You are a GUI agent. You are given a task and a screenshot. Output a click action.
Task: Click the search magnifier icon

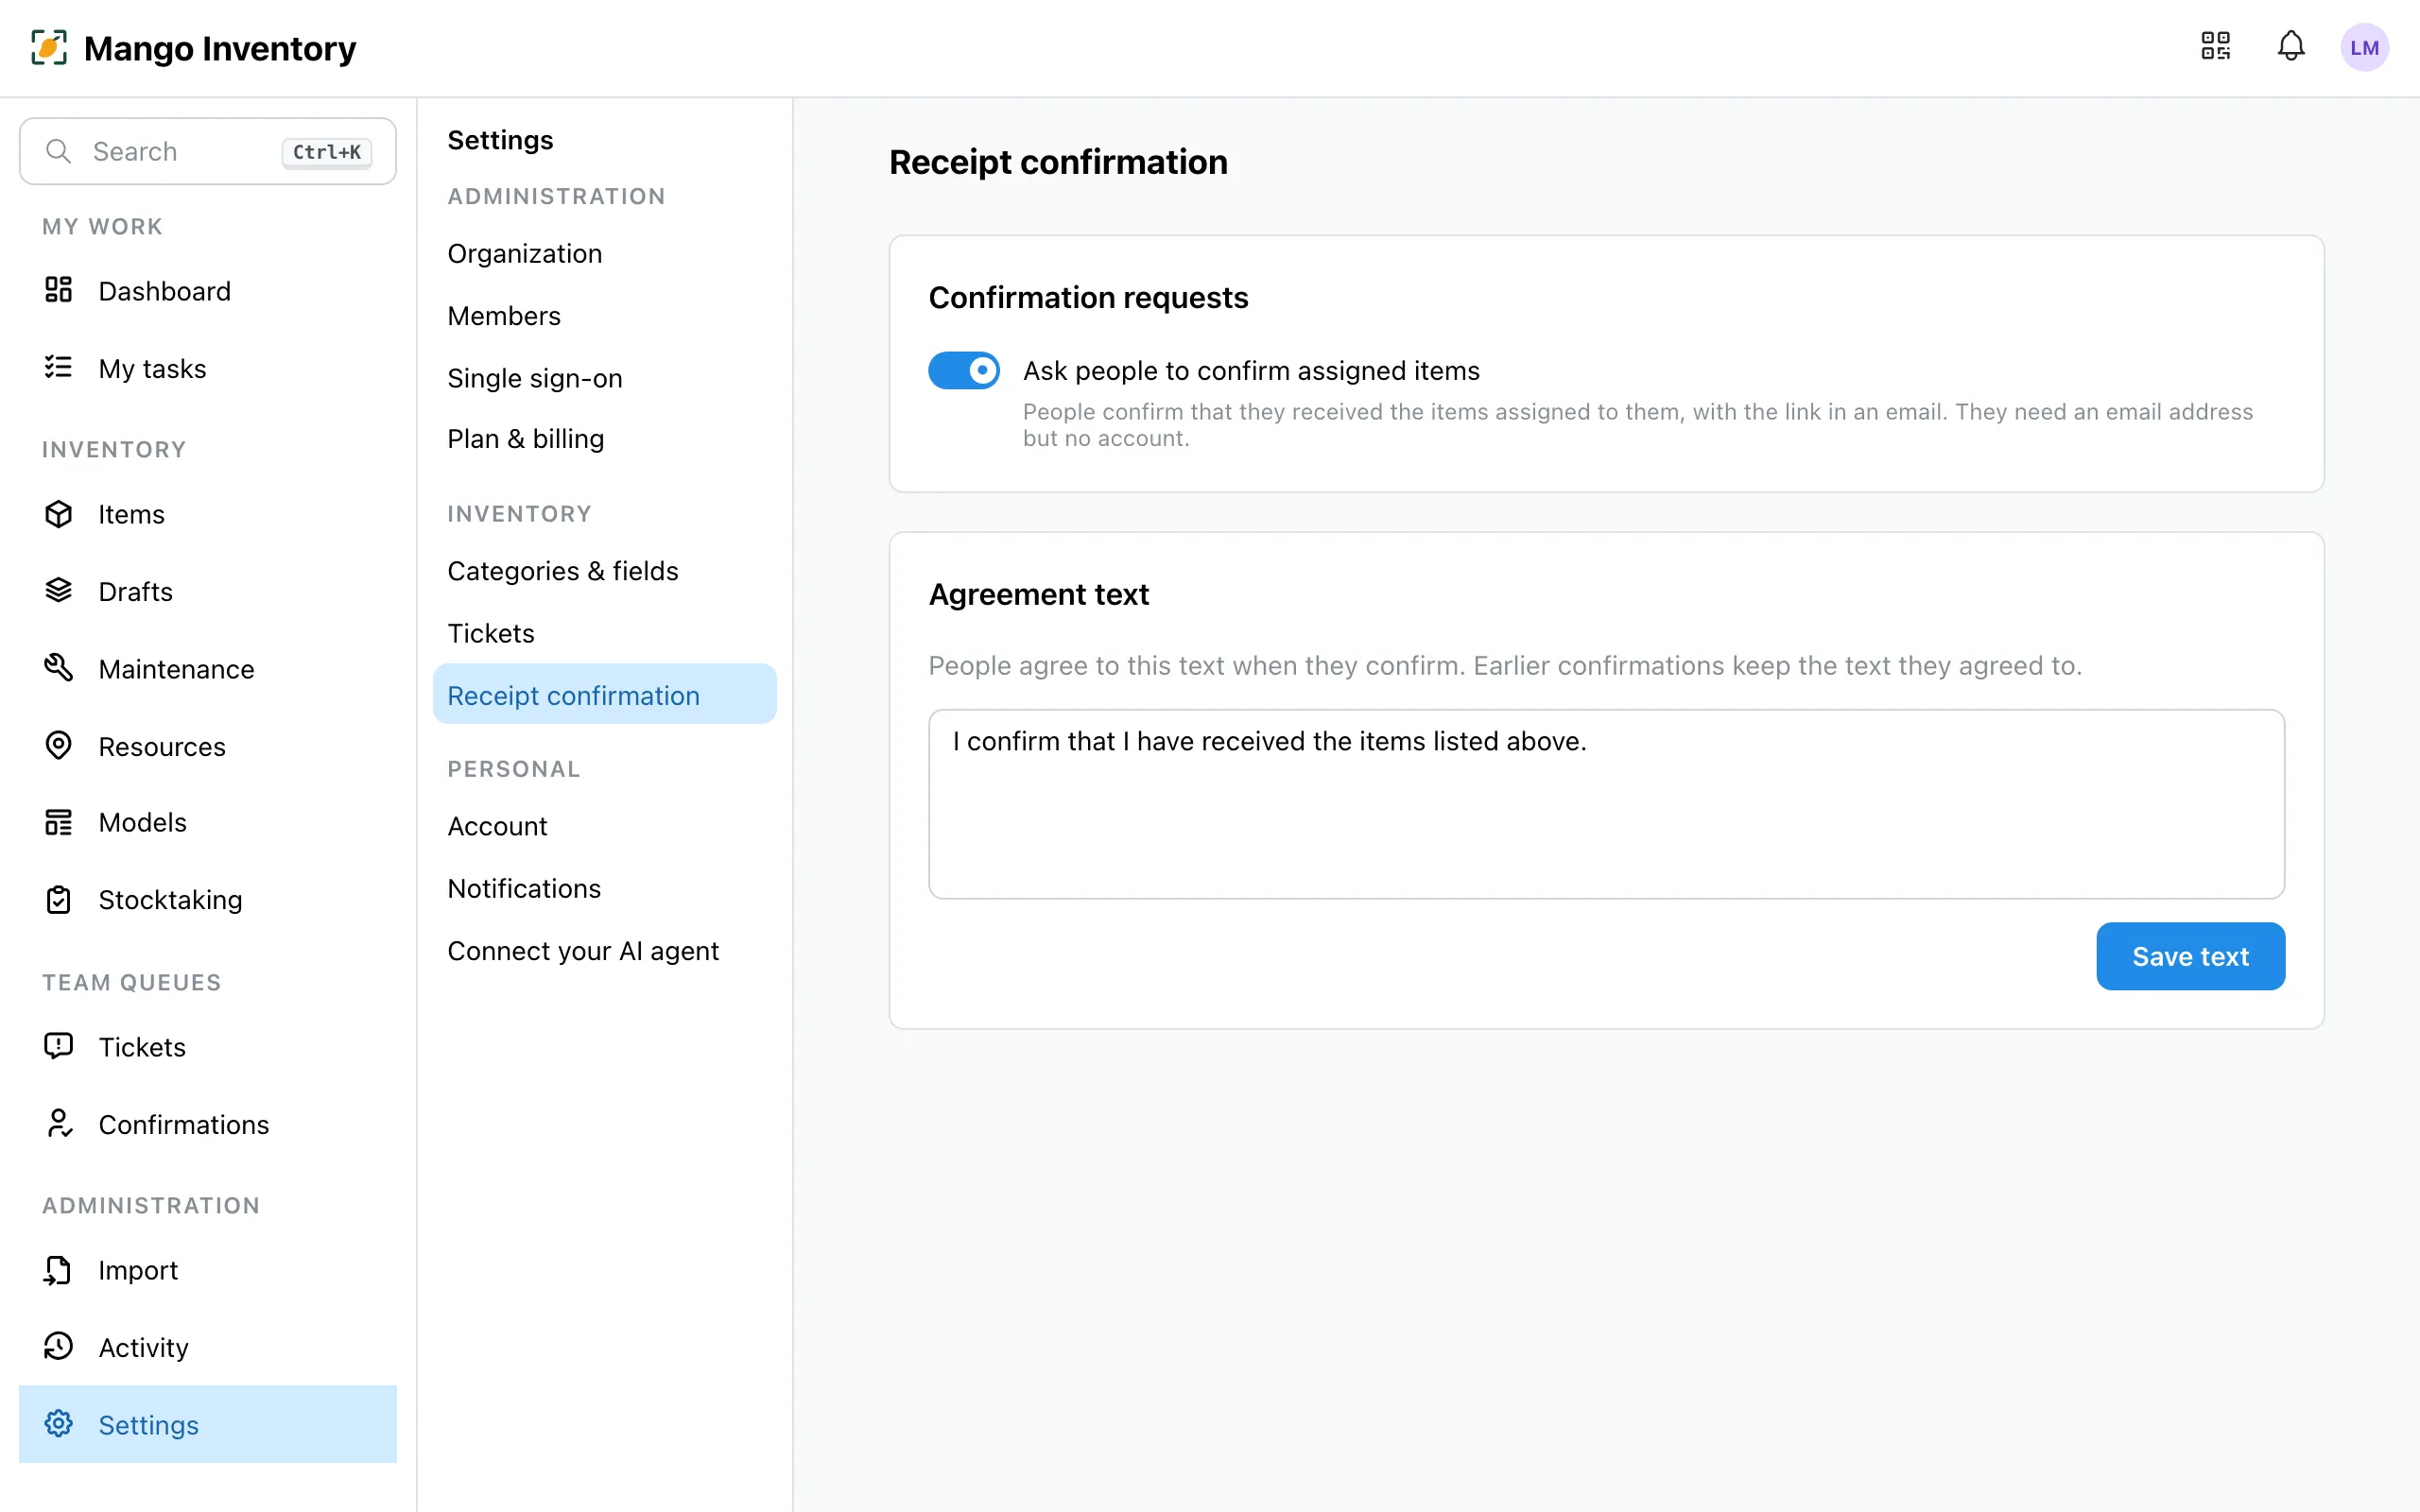[x=59, y=151]
